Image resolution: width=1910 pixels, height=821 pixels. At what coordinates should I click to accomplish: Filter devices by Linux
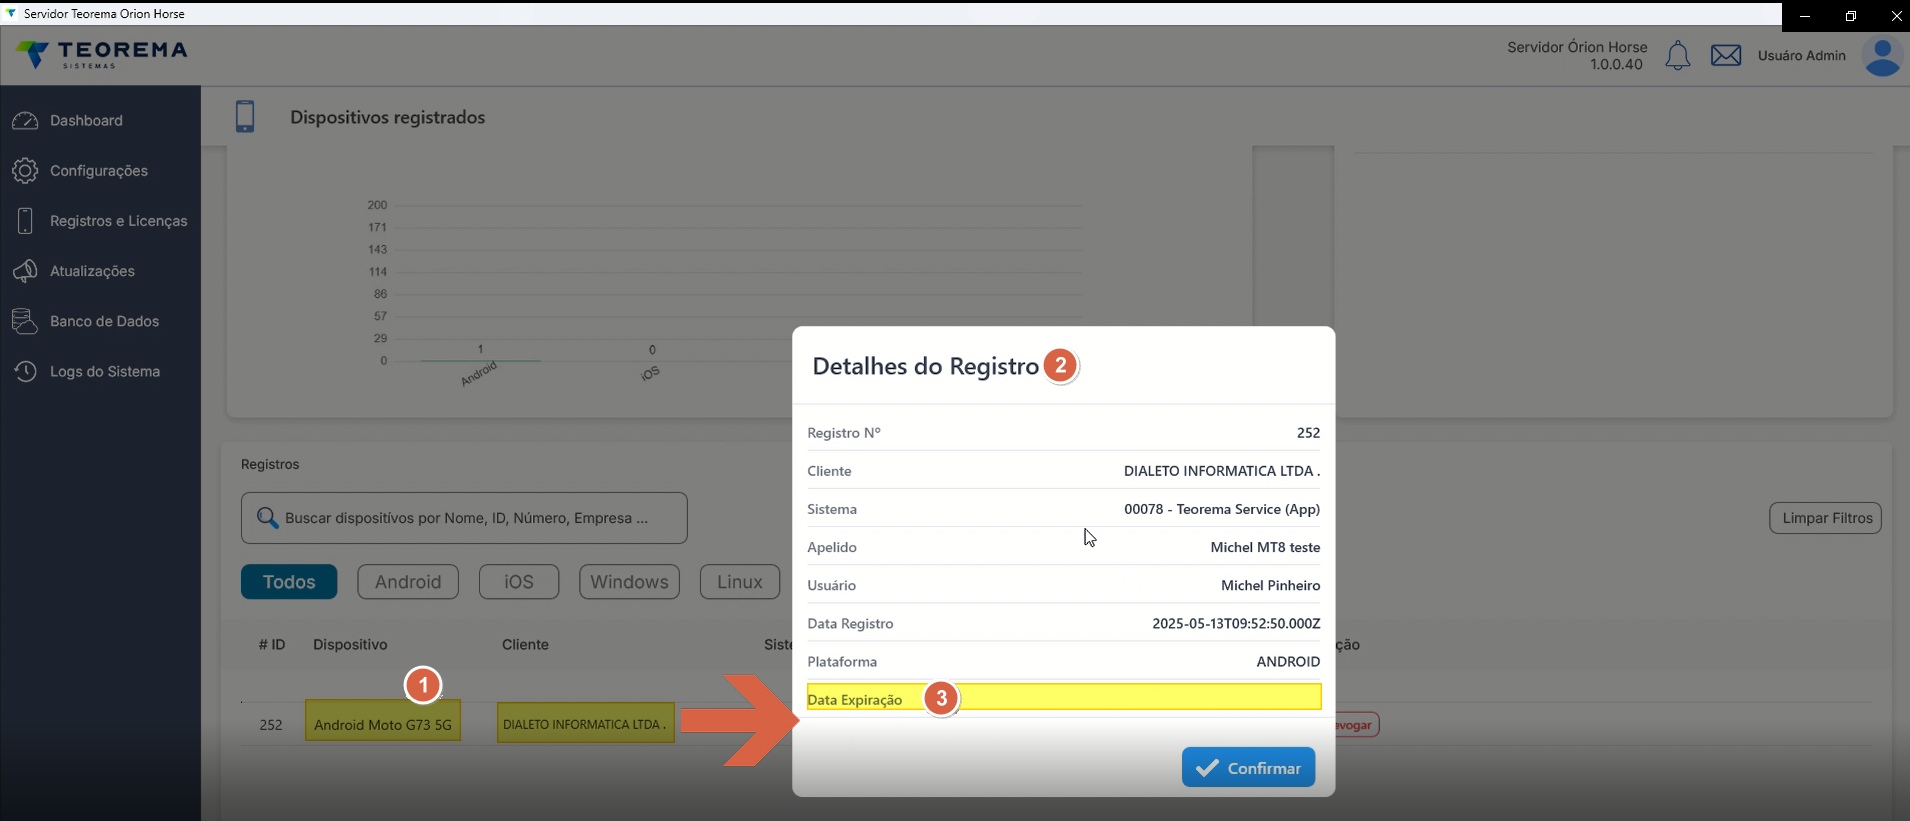coord(740,582)
